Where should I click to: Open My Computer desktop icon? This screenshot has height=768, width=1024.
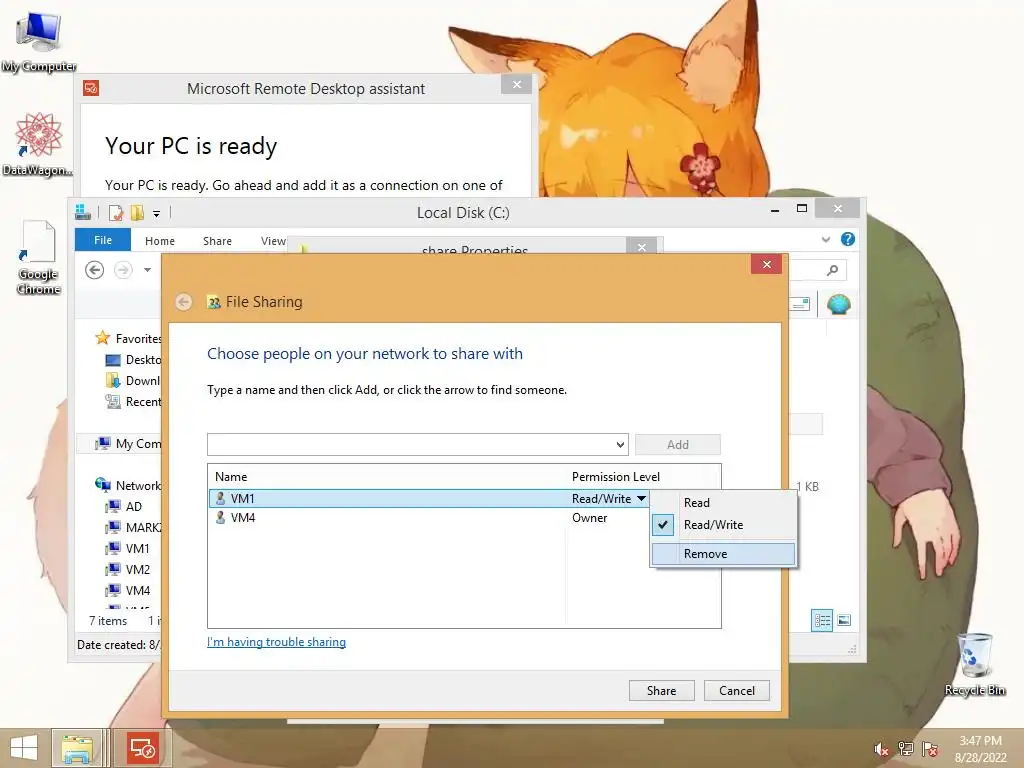point(39,40)
